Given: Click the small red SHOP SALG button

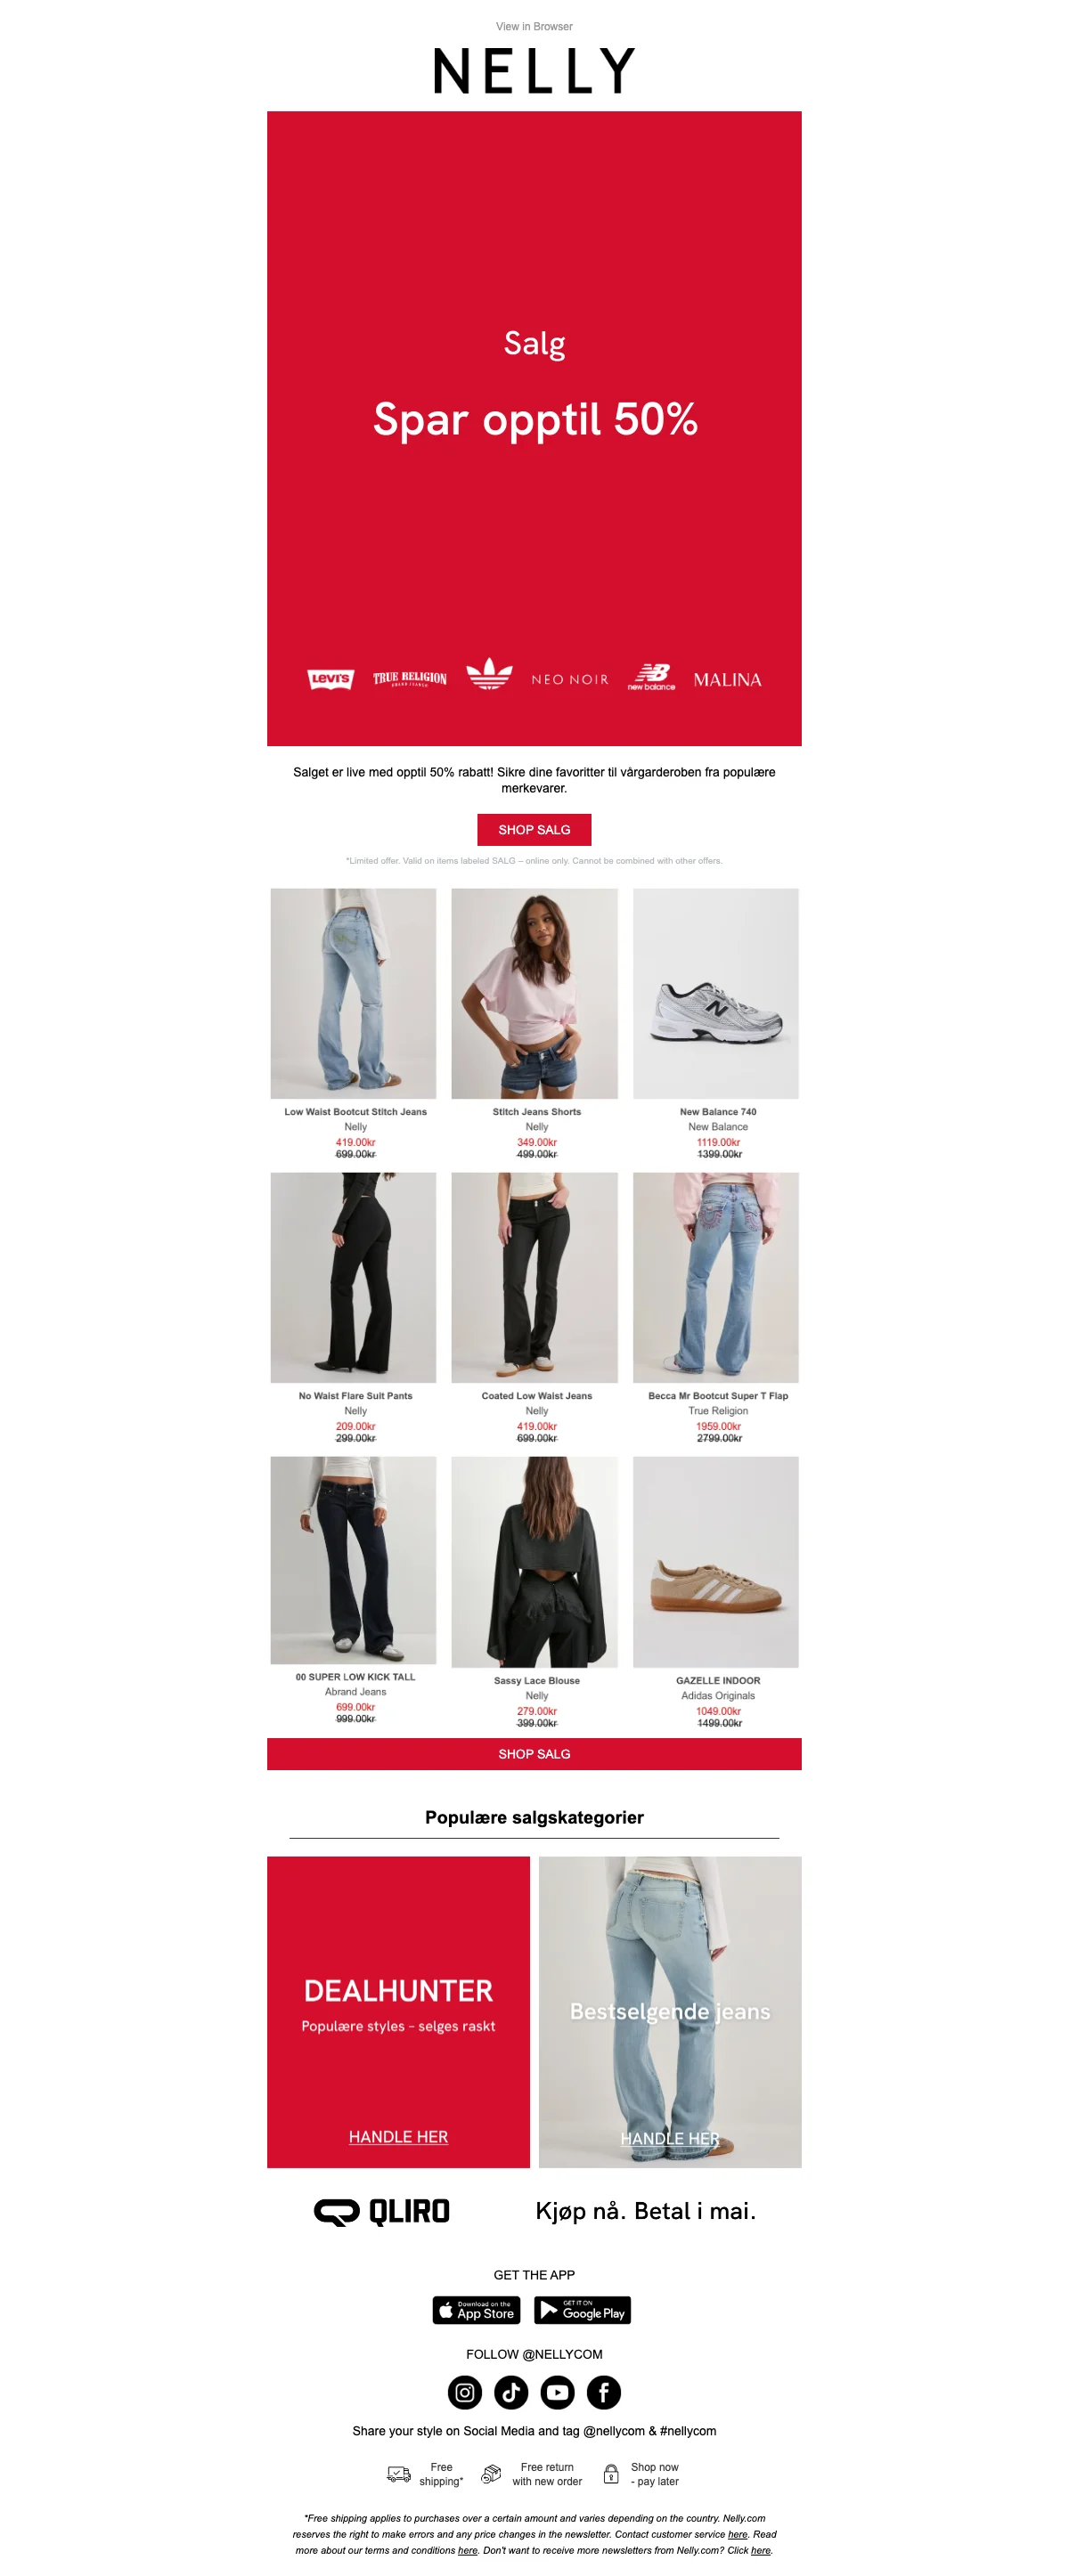Looking at the screenshot, I should [x=534, y=830].
